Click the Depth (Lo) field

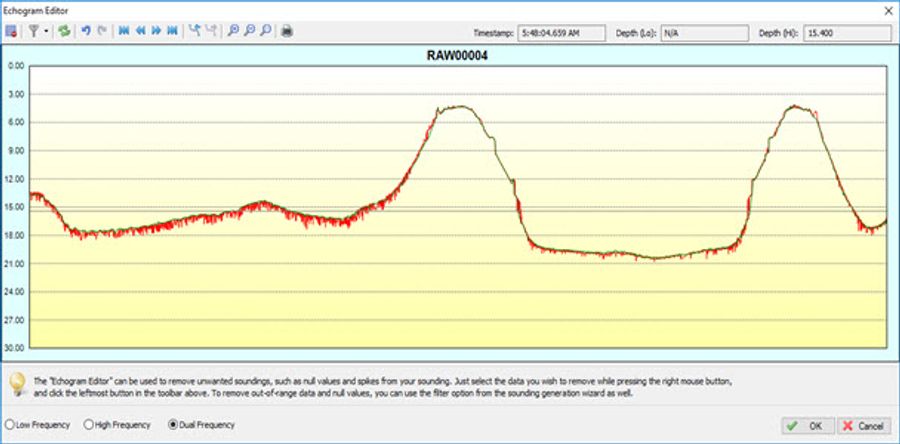[705, 33]
